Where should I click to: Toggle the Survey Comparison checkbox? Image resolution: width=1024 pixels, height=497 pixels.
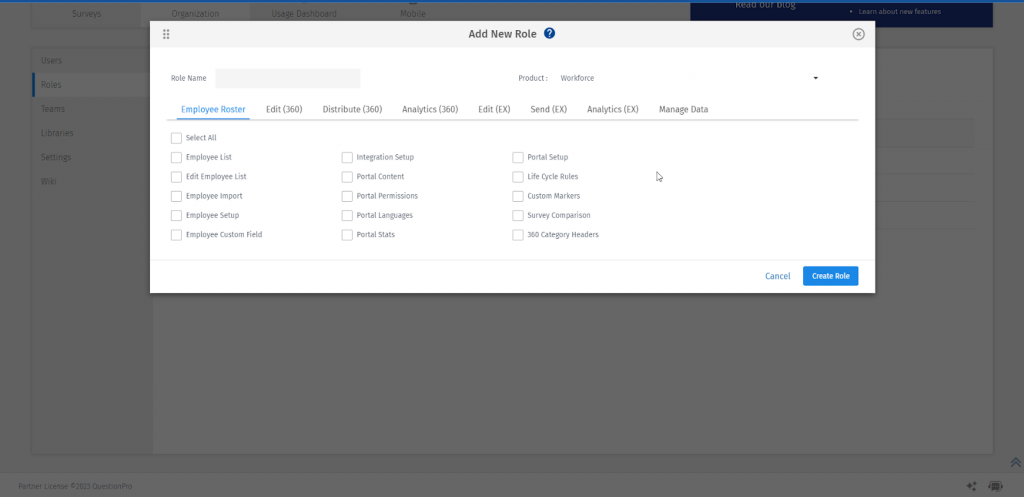click(518, 216)
